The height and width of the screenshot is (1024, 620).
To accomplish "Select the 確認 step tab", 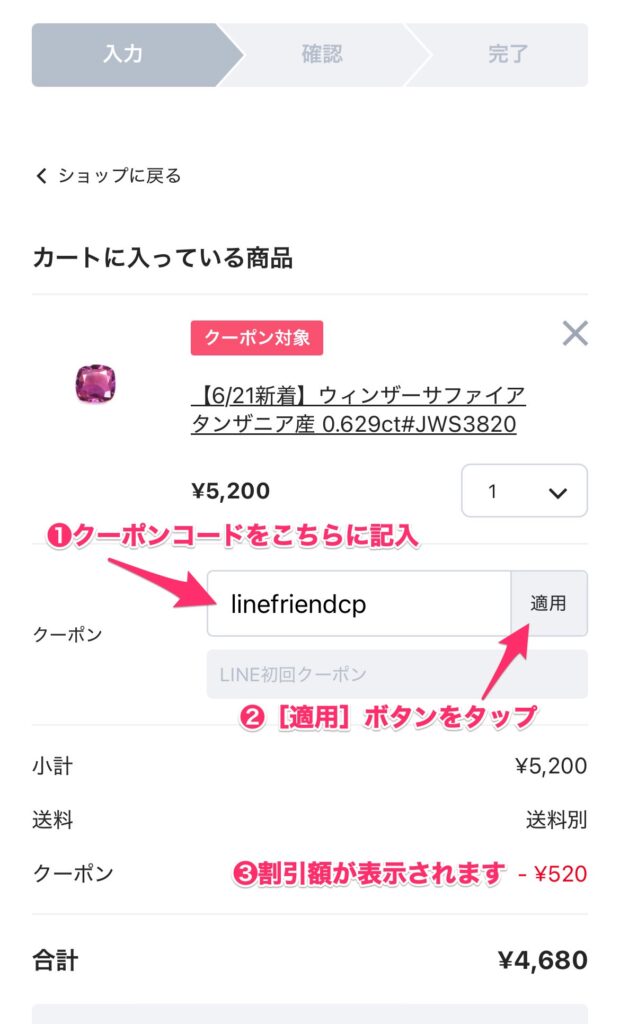I will click(321, 54).
